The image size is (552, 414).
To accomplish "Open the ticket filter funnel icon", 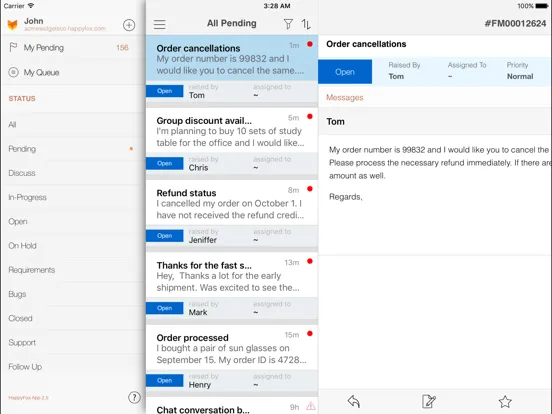I will point(288,24).
